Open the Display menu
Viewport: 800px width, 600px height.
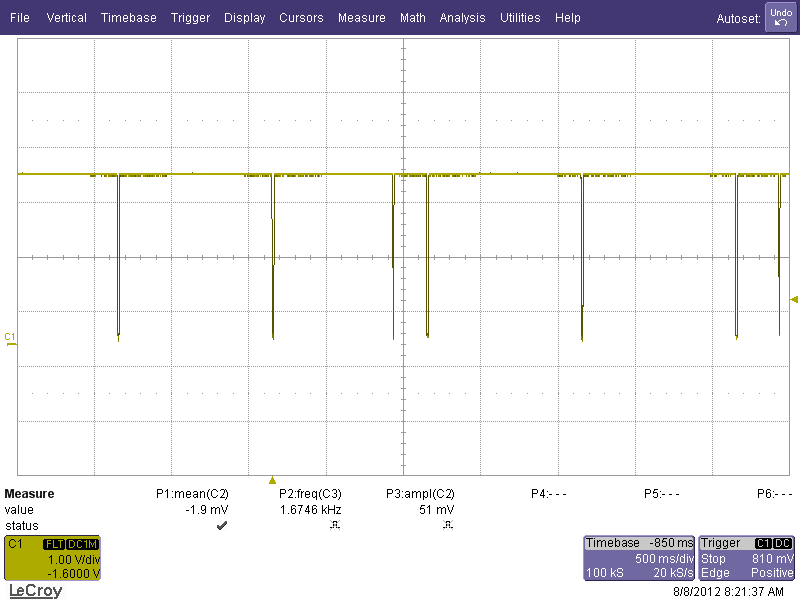tap(244, 18)
